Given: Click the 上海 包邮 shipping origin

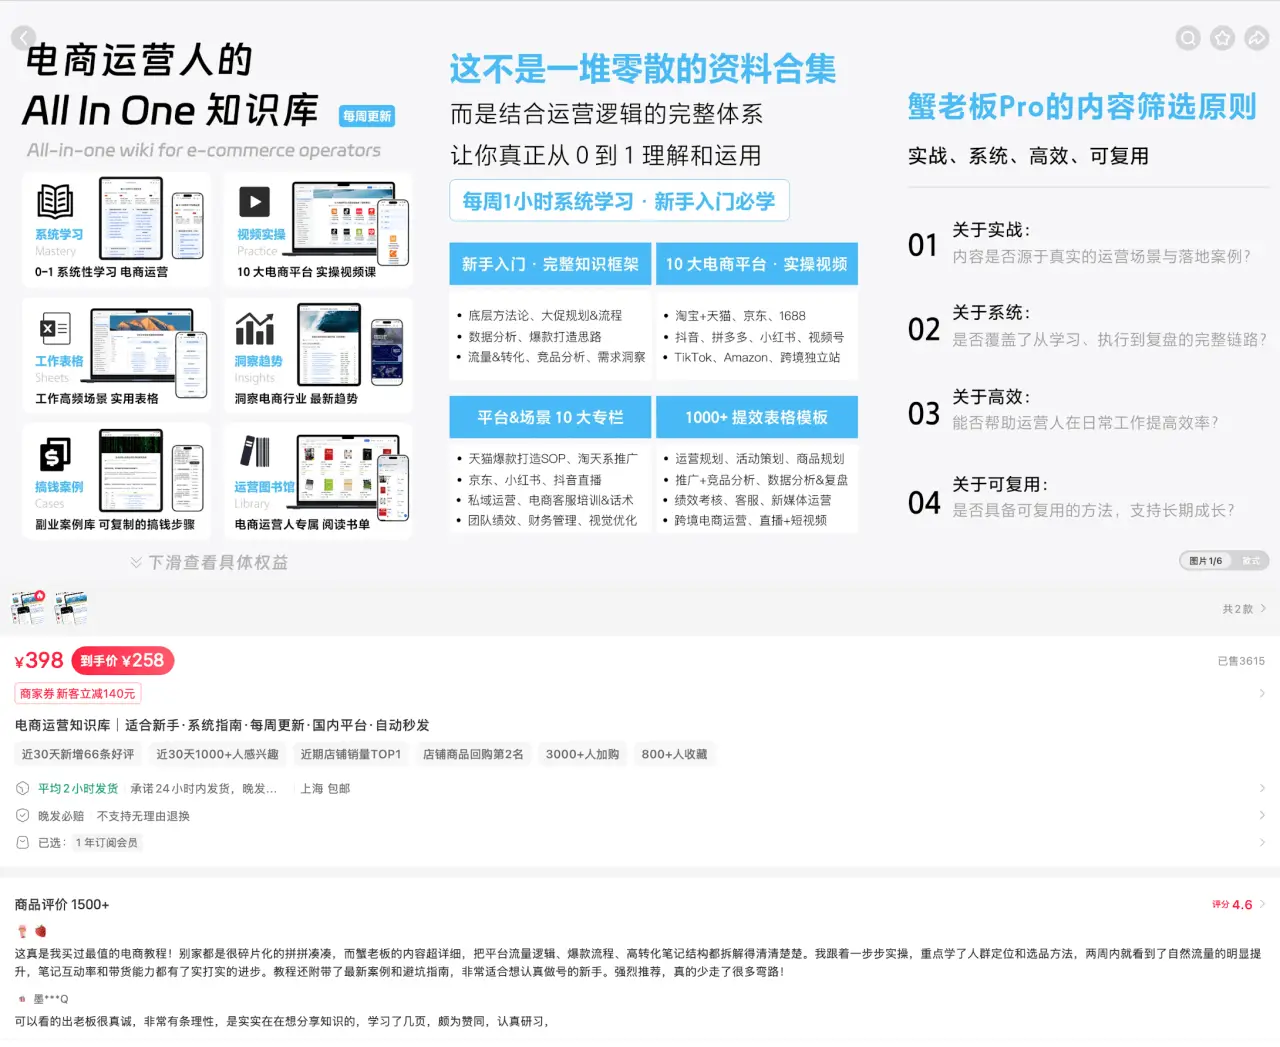Looking at the screenshot, I should coord(326,788).
